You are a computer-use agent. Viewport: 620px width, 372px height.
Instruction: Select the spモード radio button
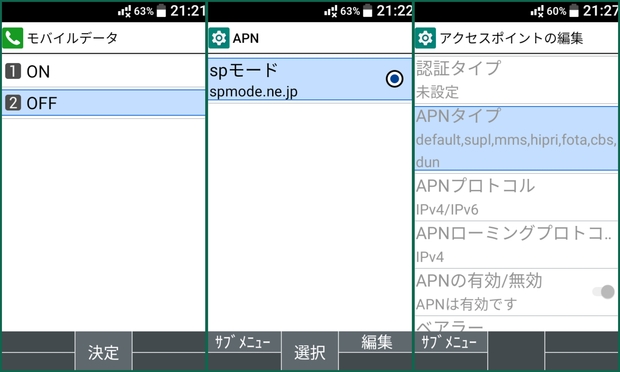[394, 79]
